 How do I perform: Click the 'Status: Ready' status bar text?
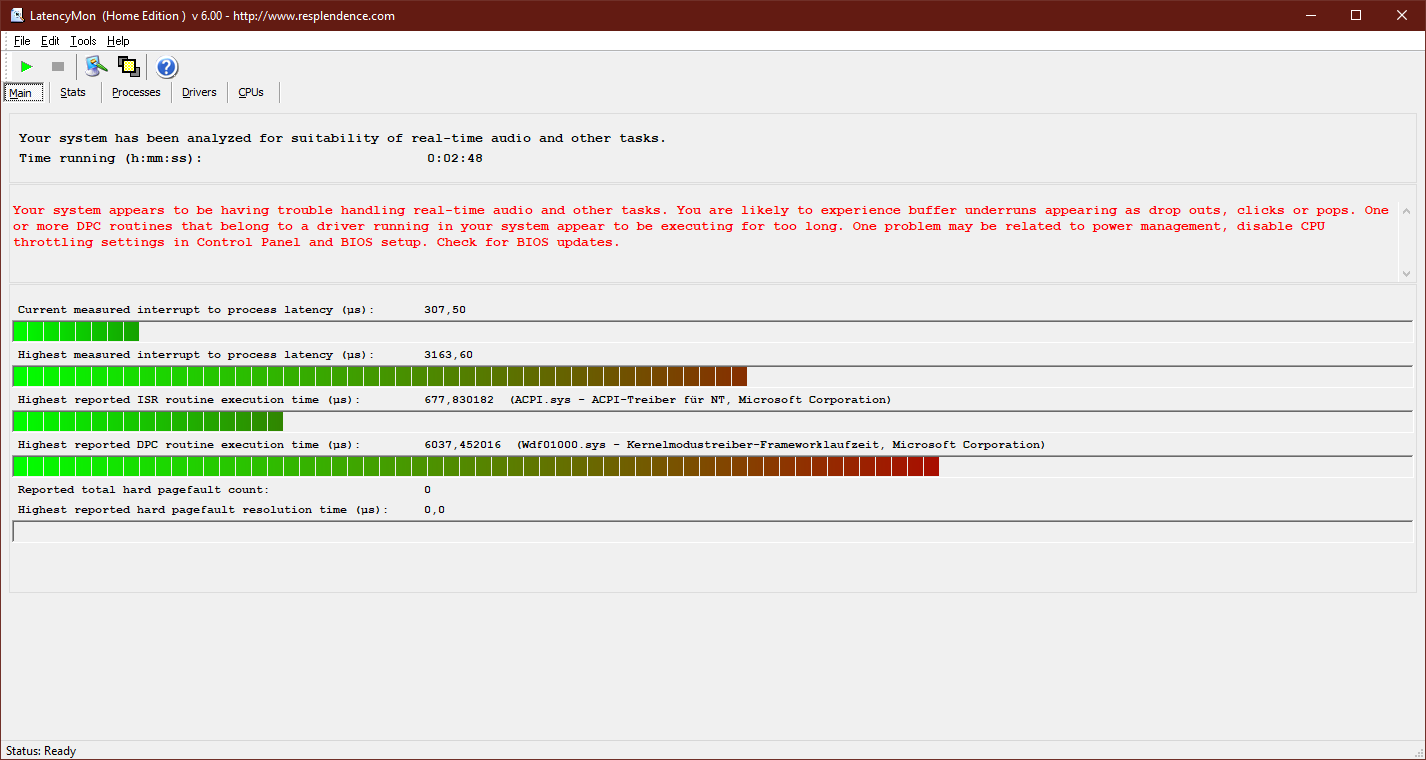(x=41, y=751)
